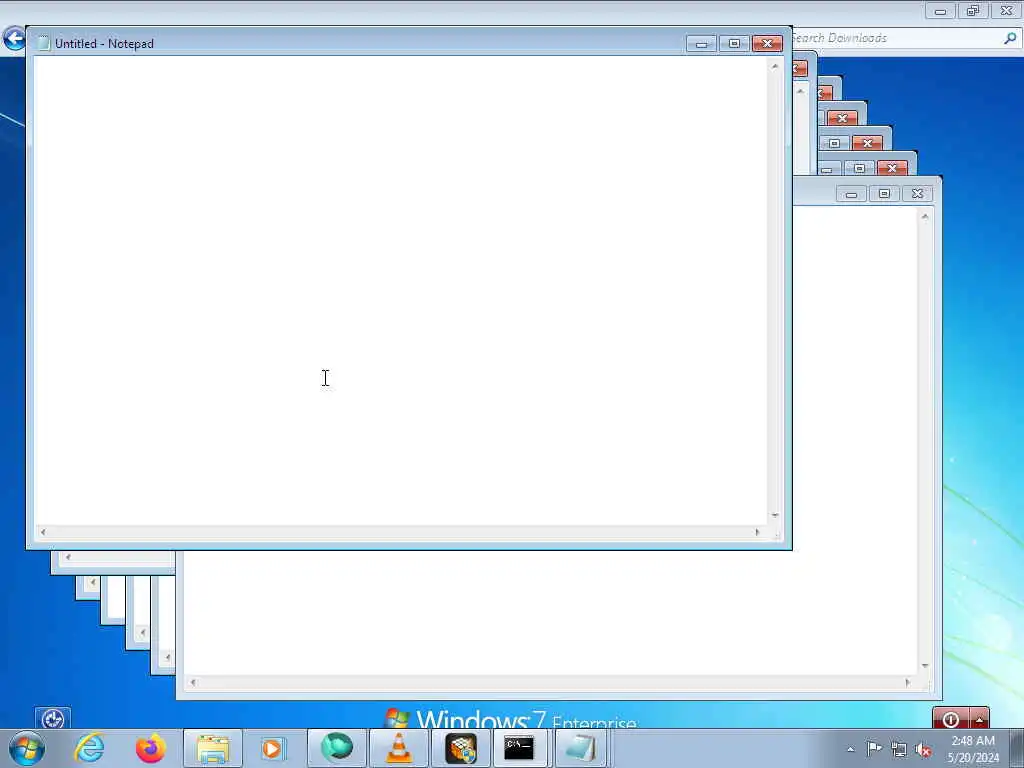Launch Internet Explorer from the taskbar
Viewport: 1024px width, 768px height.
[89, 748]
